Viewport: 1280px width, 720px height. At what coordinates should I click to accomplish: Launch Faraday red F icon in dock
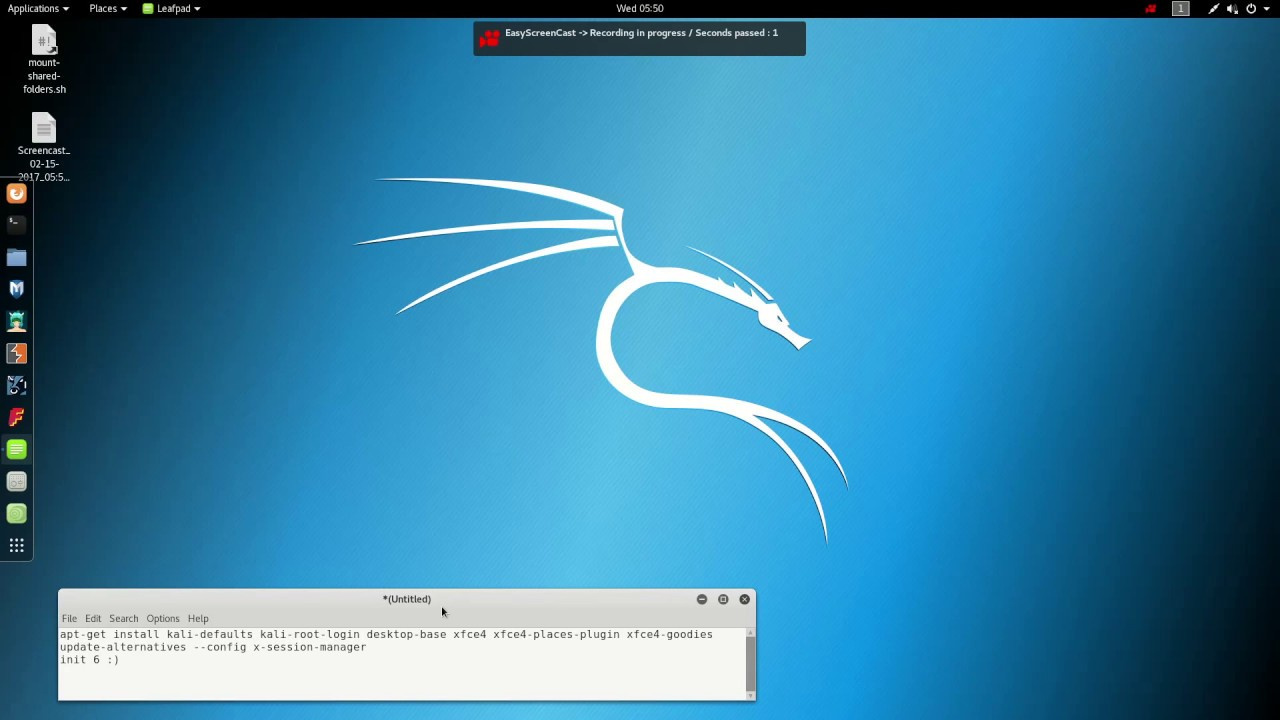(16, 417)
